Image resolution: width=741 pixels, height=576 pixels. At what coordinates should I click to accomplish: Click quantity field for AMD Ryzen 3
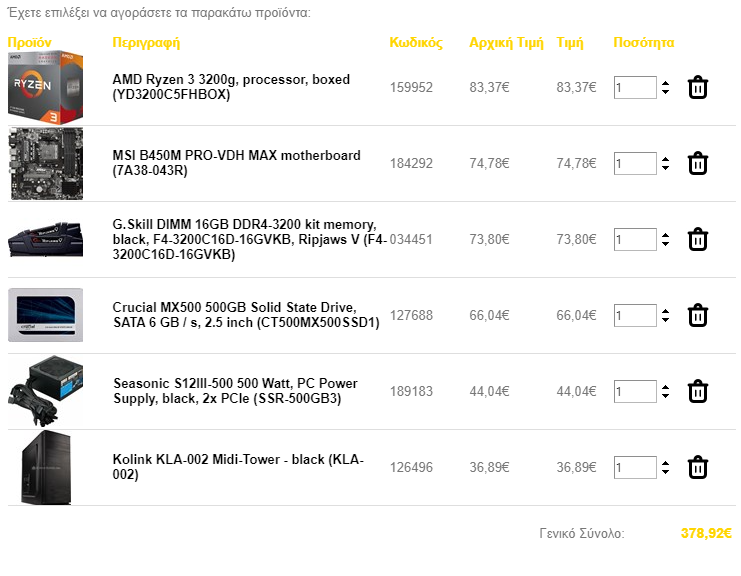point(635,87)
